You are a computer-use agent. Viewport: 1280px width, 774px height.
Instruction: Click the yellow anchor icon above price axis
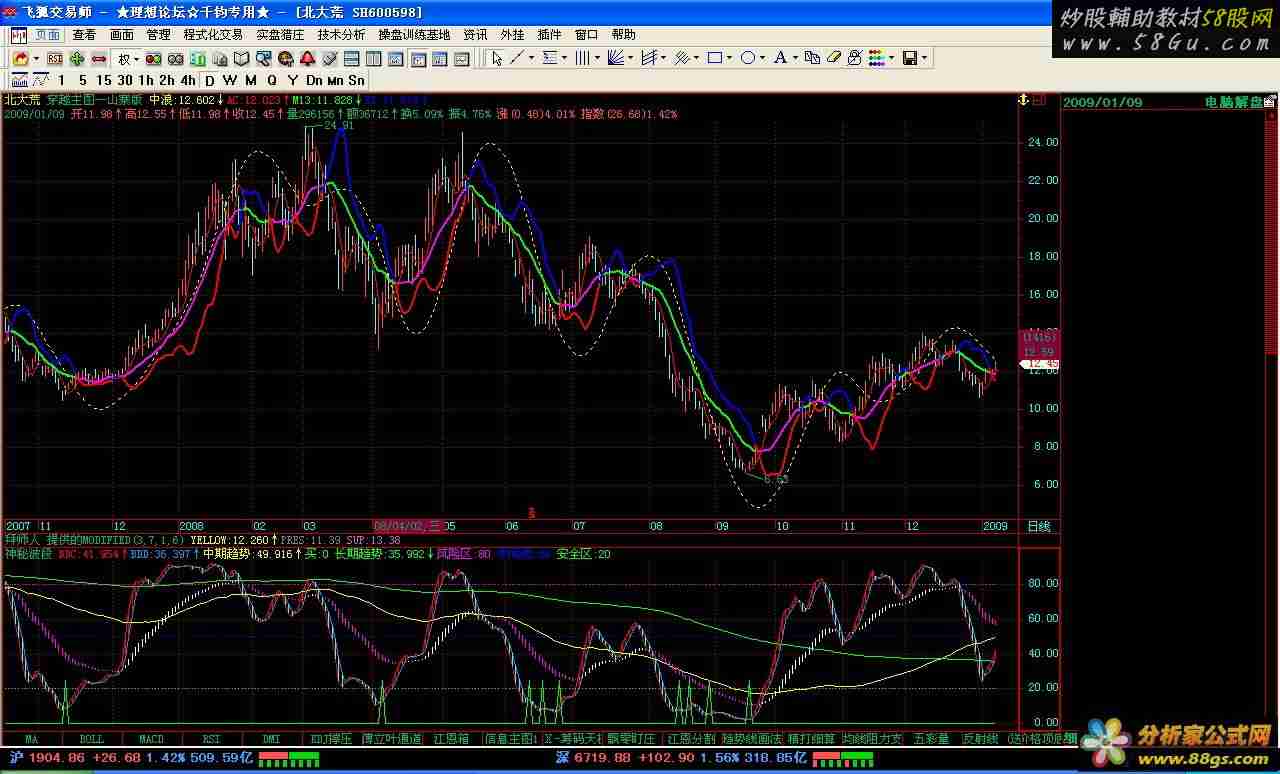click(x=1023, y=100)
